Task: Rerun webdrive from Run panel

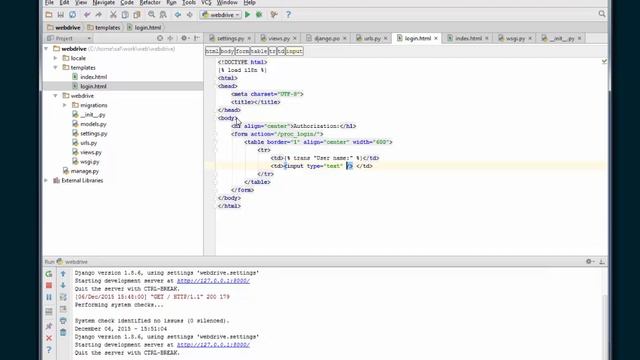Action: [x=49, y=274]
